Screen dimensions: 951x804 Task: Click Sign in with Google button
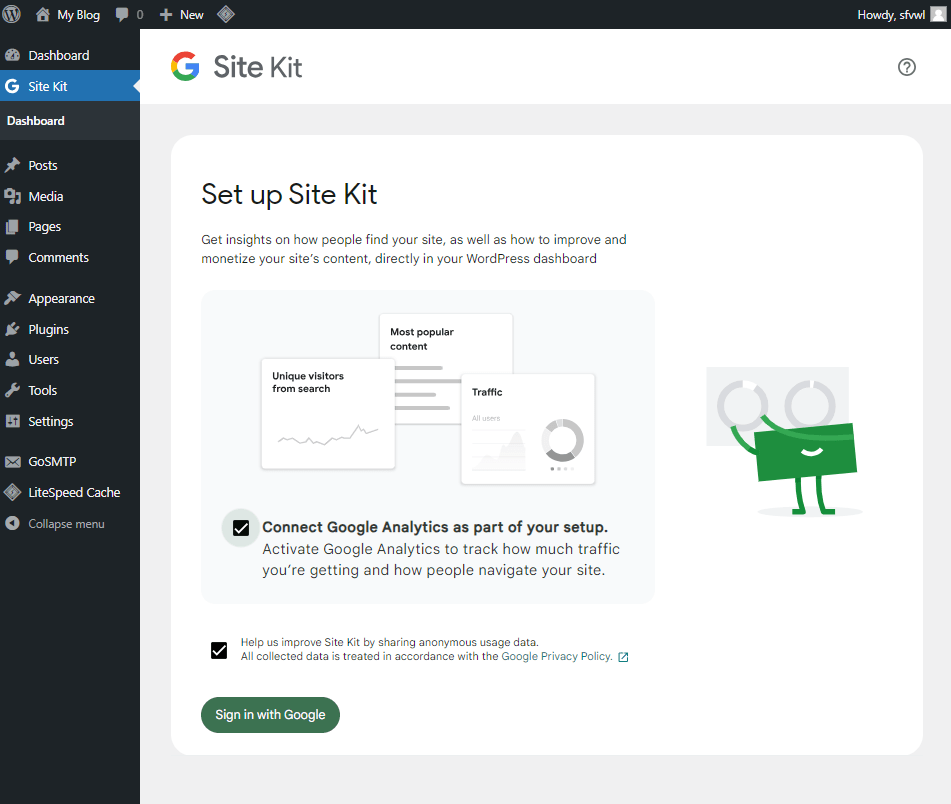click(x=271, y=715)
